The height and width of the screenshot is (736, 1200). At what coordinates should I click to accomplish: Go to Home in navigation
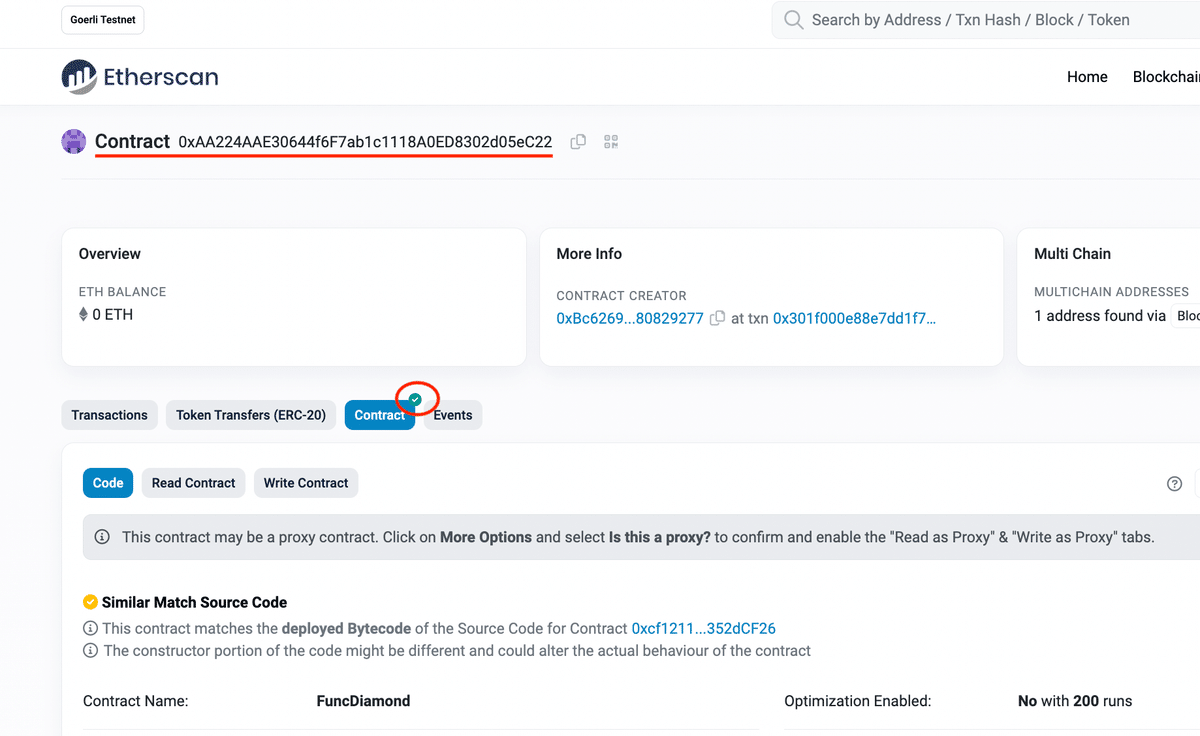pos(1087,77)
